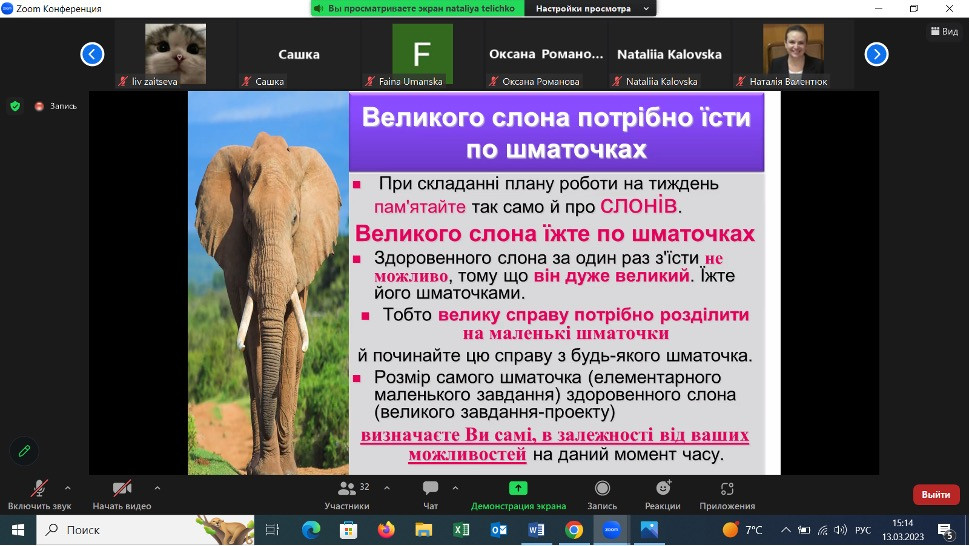Start camera with Начать видео

coord(122,495)
